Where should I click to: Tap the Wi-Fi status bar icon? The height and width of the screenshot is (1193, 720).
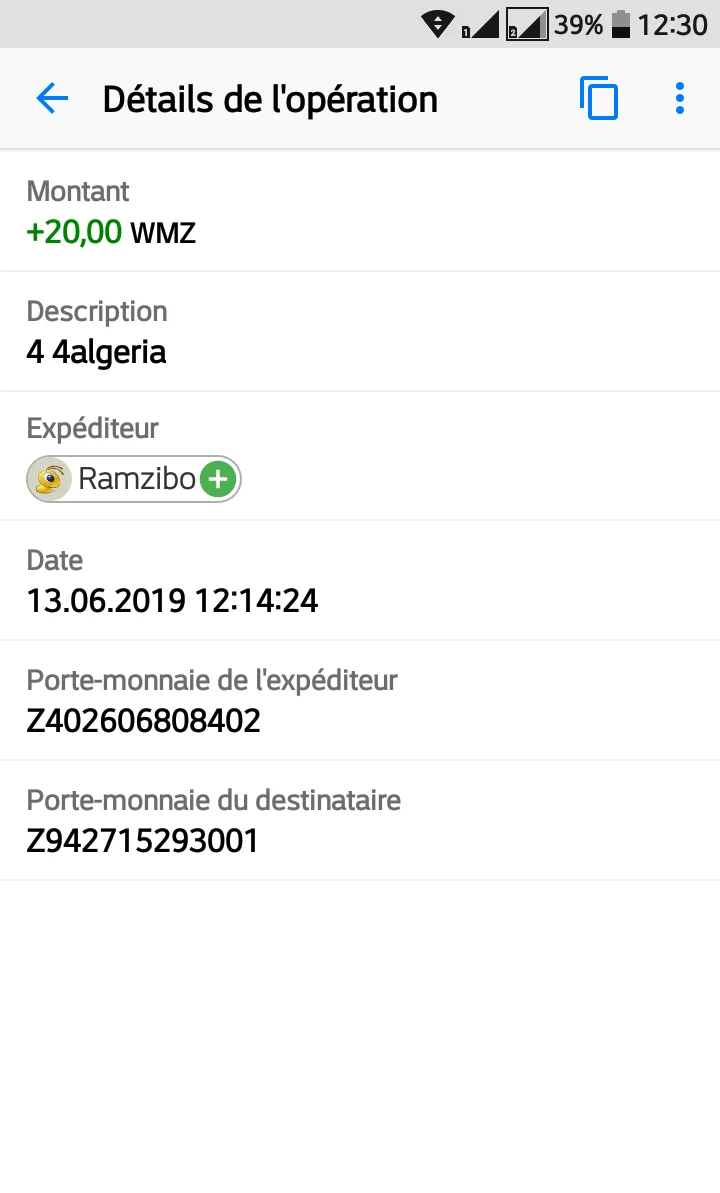[438, 24]
